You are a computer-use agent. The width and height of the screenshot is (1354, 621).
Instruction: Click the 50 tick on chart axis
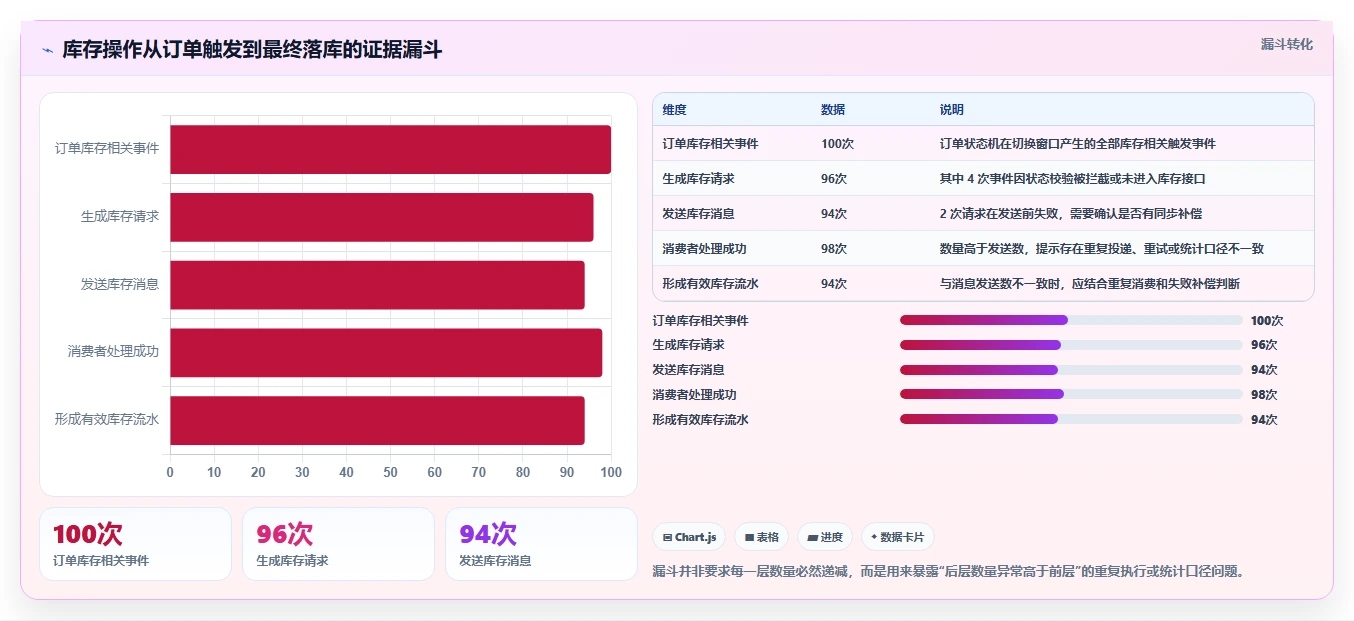pos(390,473)
